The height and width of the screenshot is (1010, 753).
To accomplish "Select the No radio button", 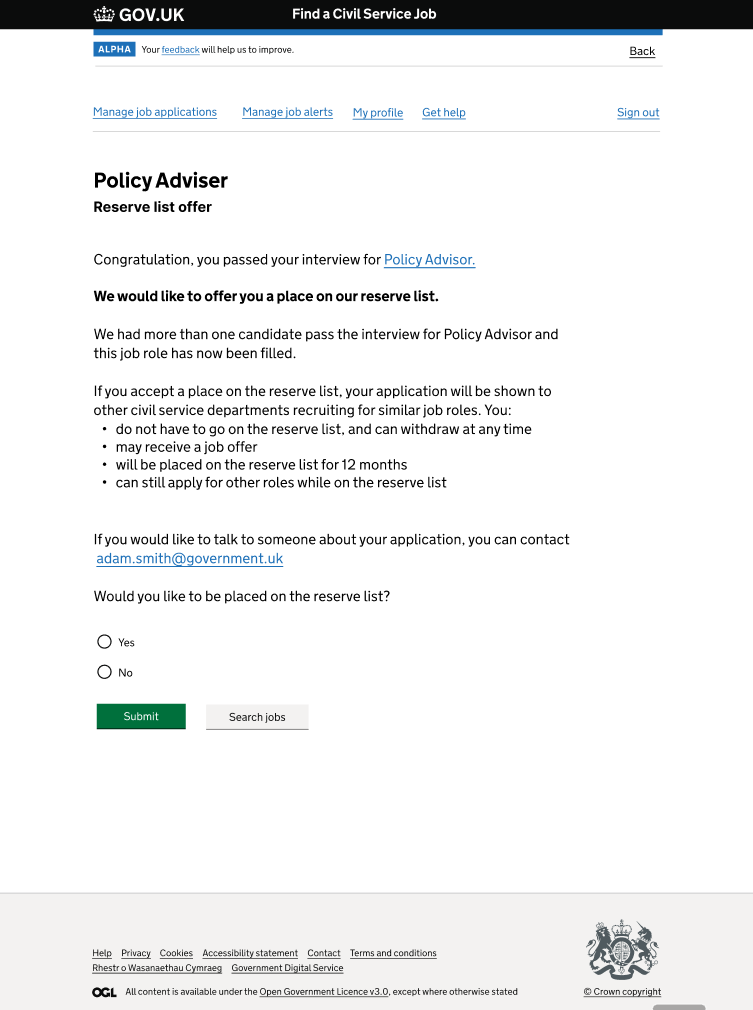I will pyautogui.click(x=104, y=672).
